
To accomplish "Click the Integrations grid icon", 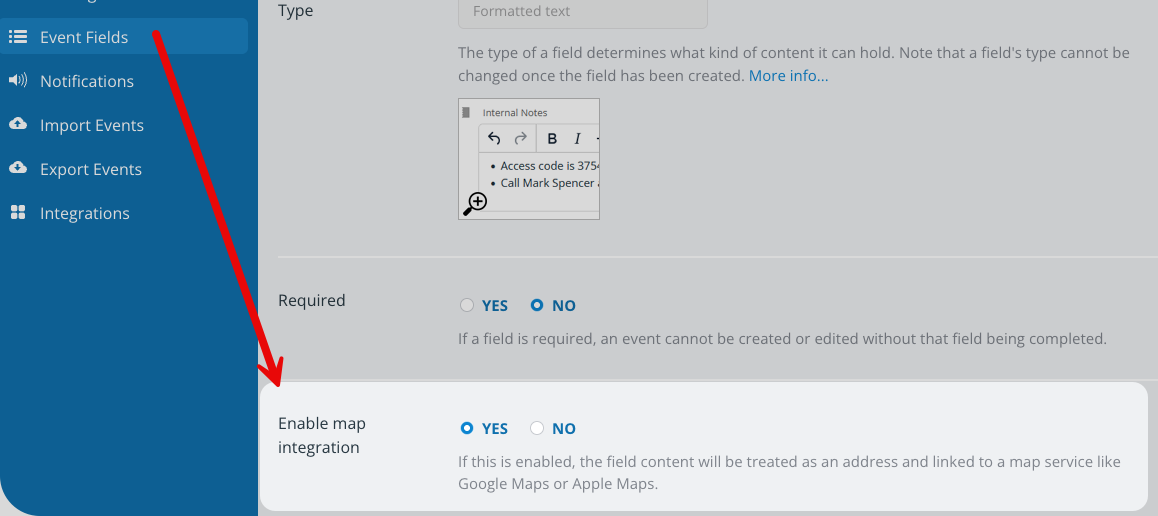I will [18, 213].
